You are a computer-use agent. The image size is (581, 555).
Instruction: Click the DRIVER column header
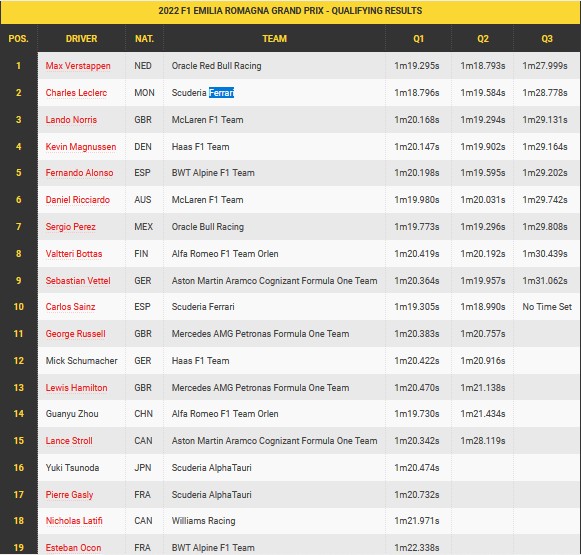[x=82, y=39]
